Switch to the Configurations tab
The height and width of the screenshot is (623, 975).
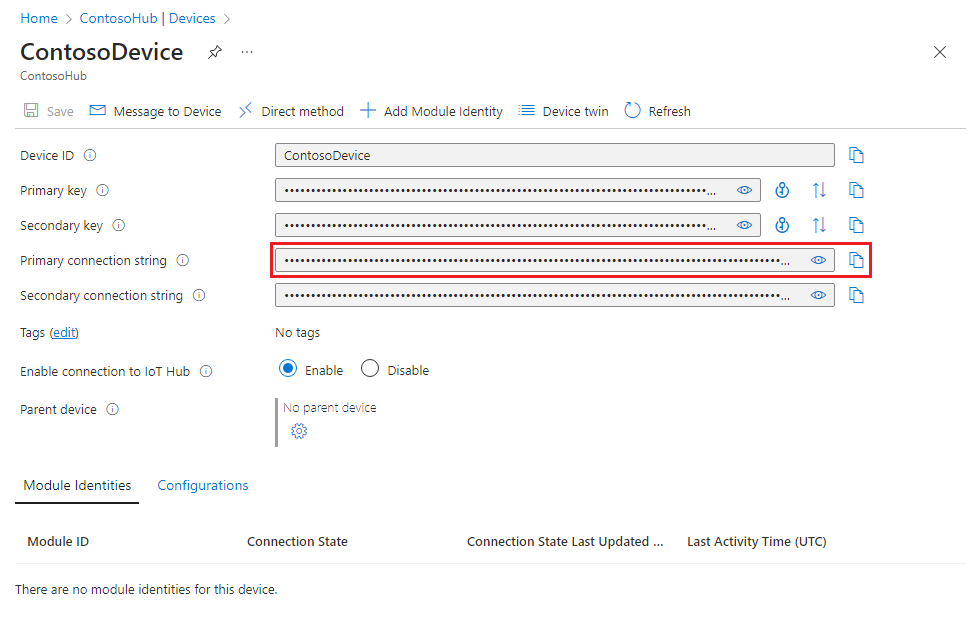(202, 485)
